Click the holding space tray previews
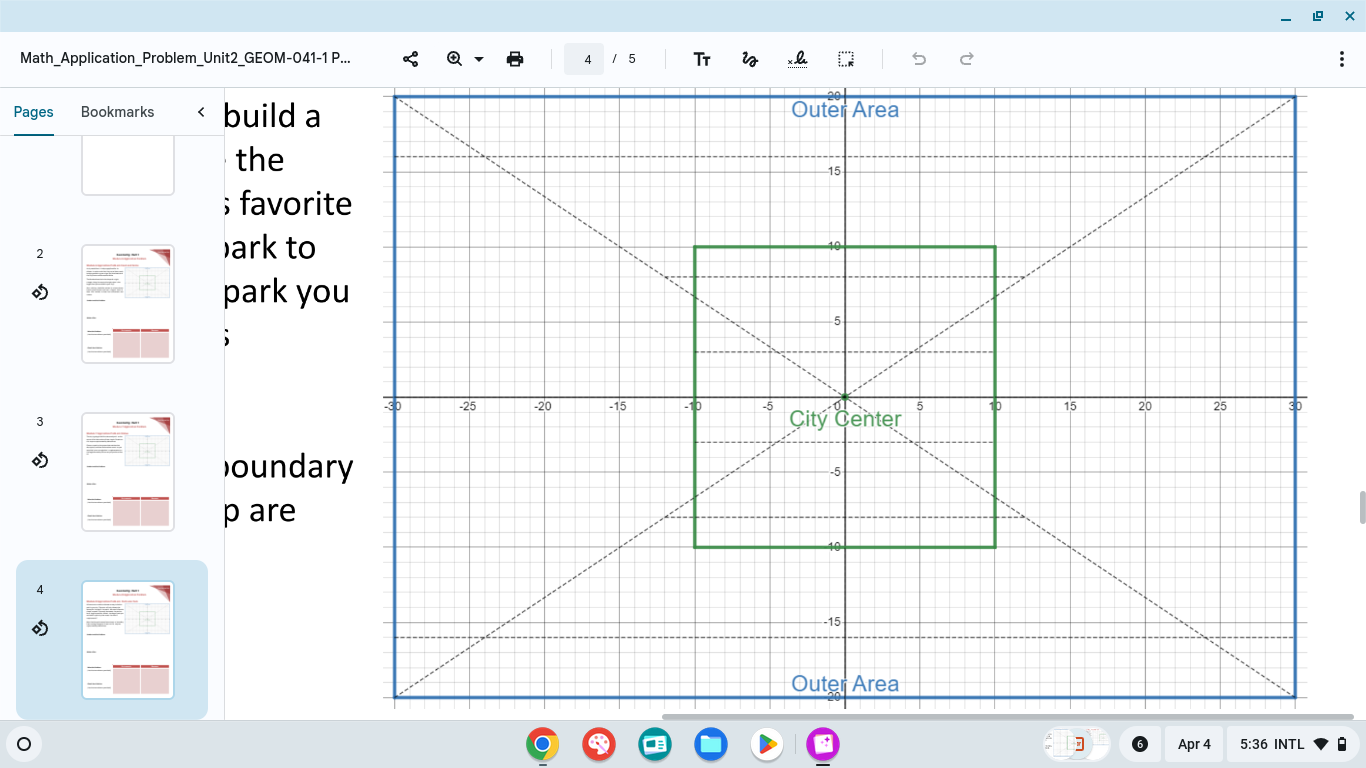Image resolution: width=1366 pixels, height=768 pixels. (1077, 744)
